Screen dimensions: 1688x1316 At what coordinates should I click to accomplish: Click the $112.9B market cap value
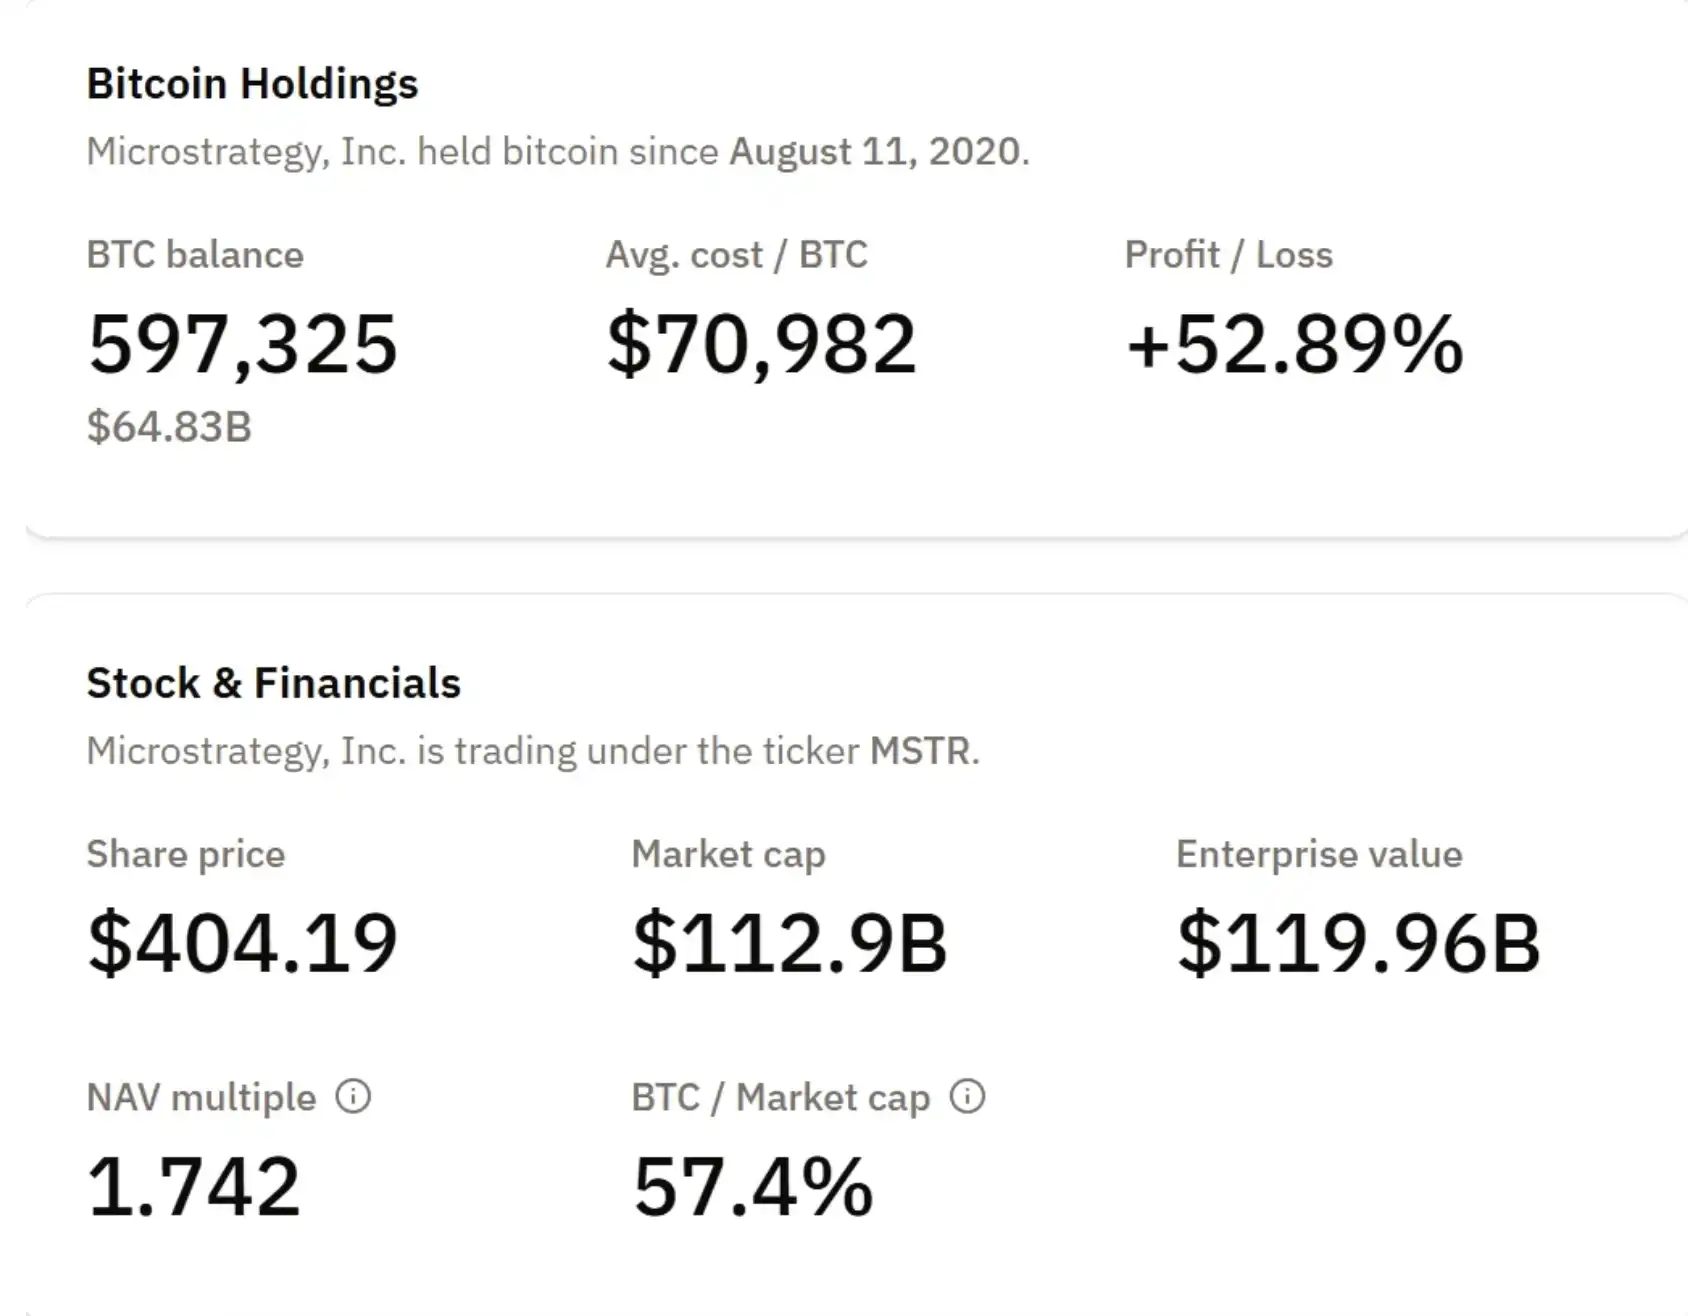[x=789, y=943]
